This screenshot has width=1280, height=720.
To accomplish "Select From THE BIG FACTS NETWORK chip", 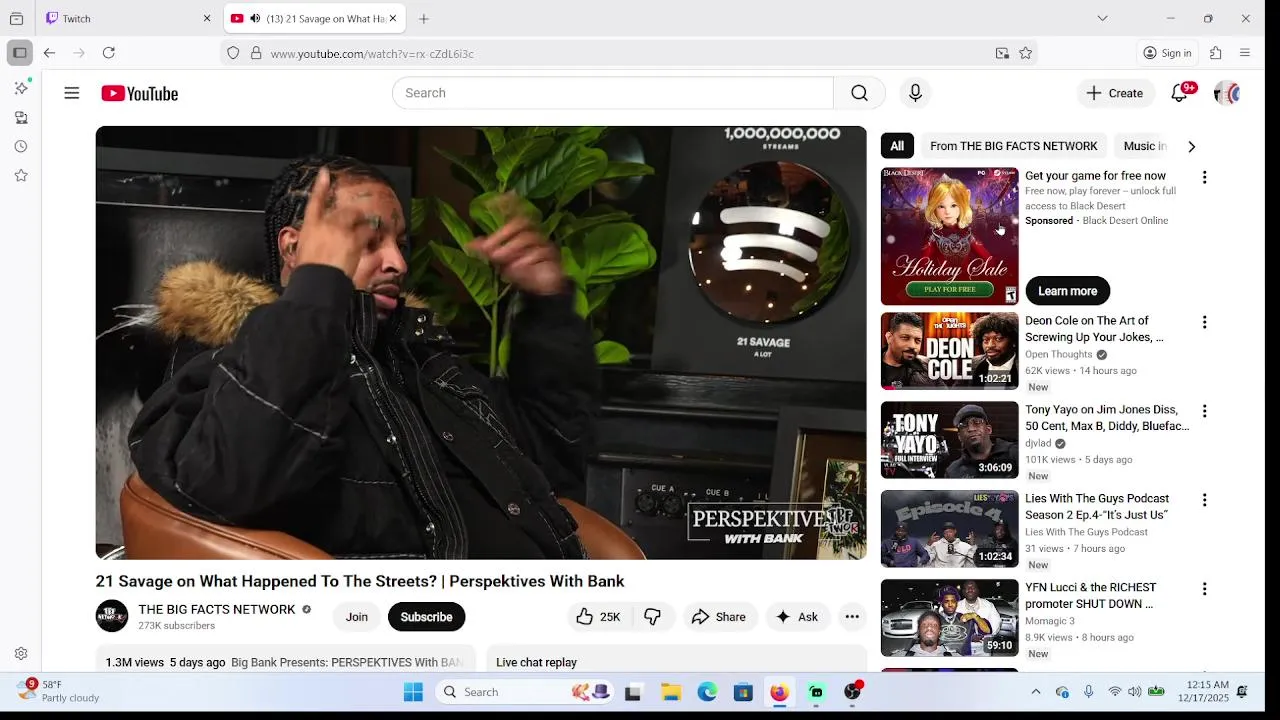I will tap(1013, 146).
